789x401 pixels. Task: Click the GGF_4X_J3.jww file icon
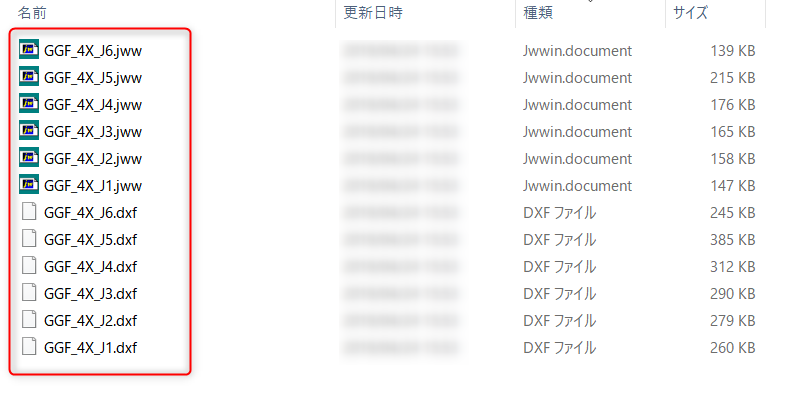pyautogui.click(x=29, y=131)
